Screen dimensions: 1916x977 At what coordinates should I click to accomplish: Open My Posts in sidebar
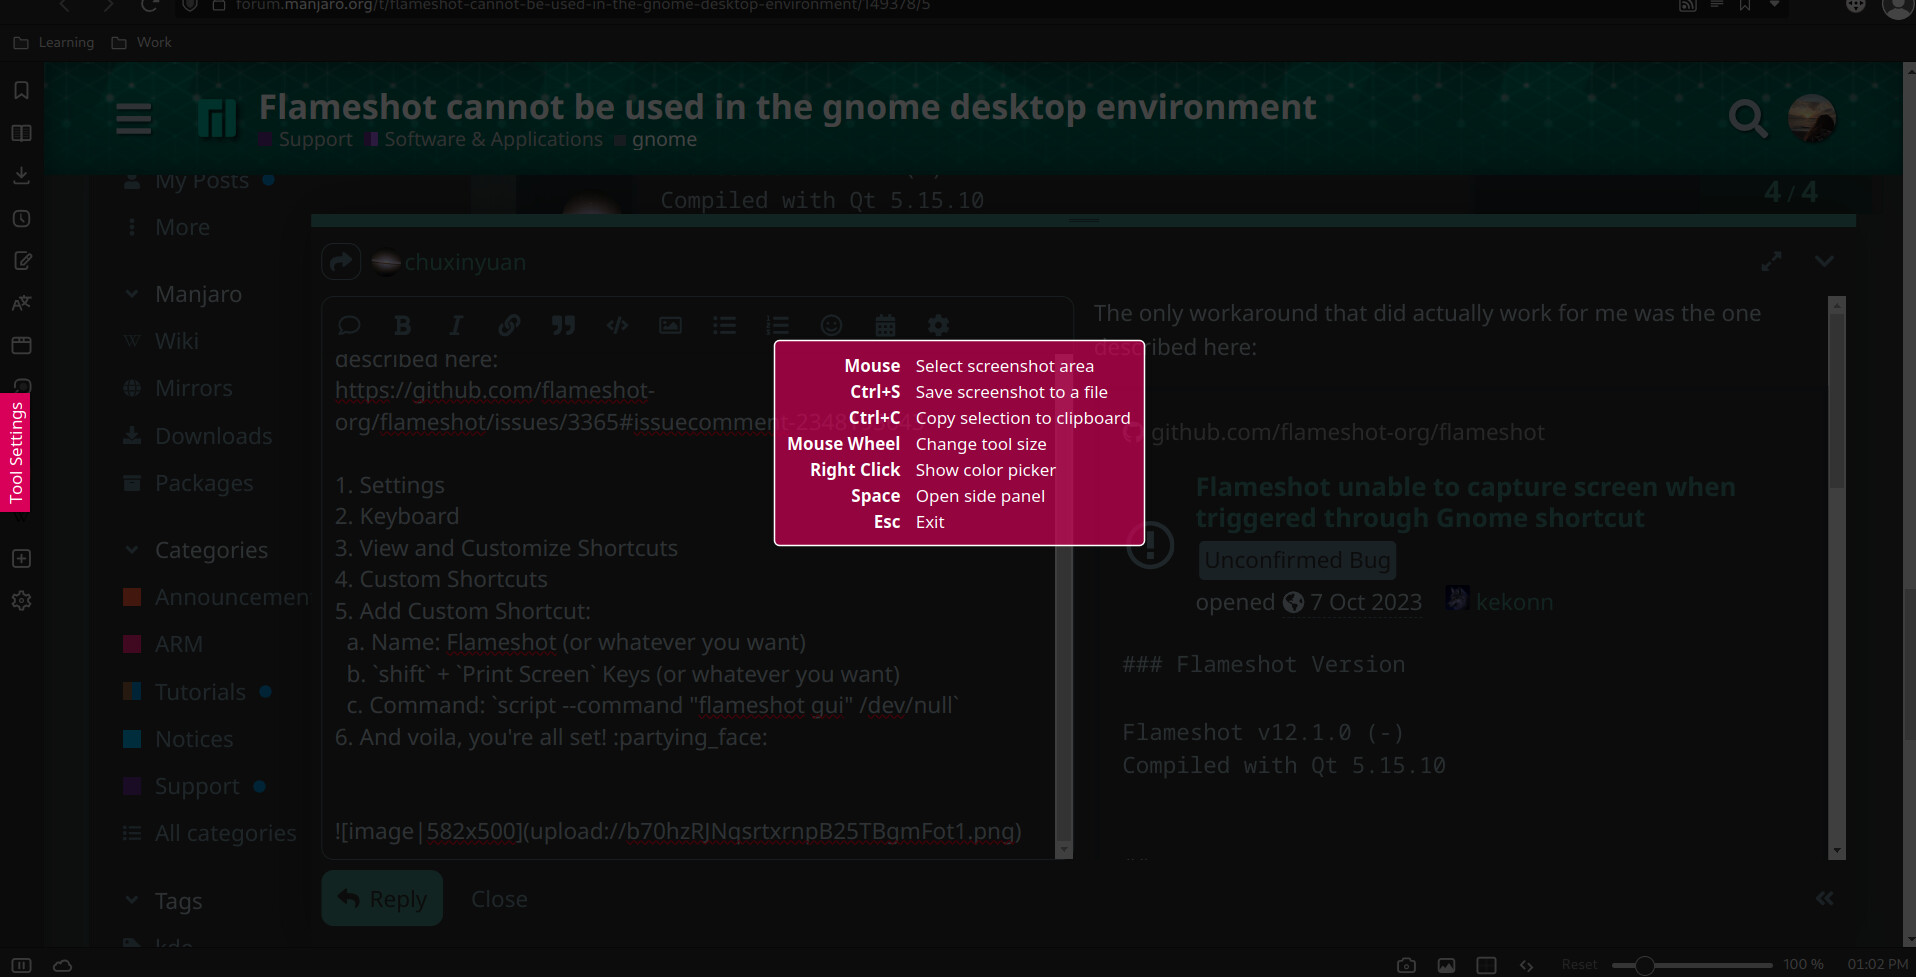[201, 181]
